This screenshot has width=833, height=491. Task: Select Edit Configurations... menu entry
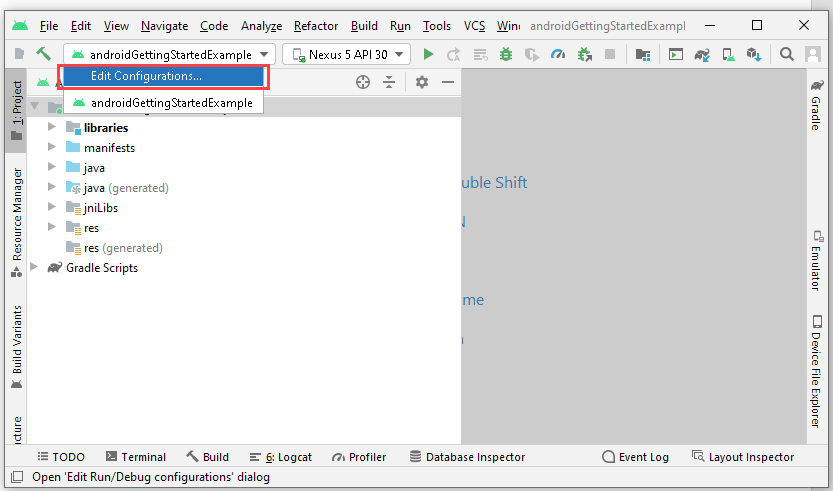coord(146,76)
